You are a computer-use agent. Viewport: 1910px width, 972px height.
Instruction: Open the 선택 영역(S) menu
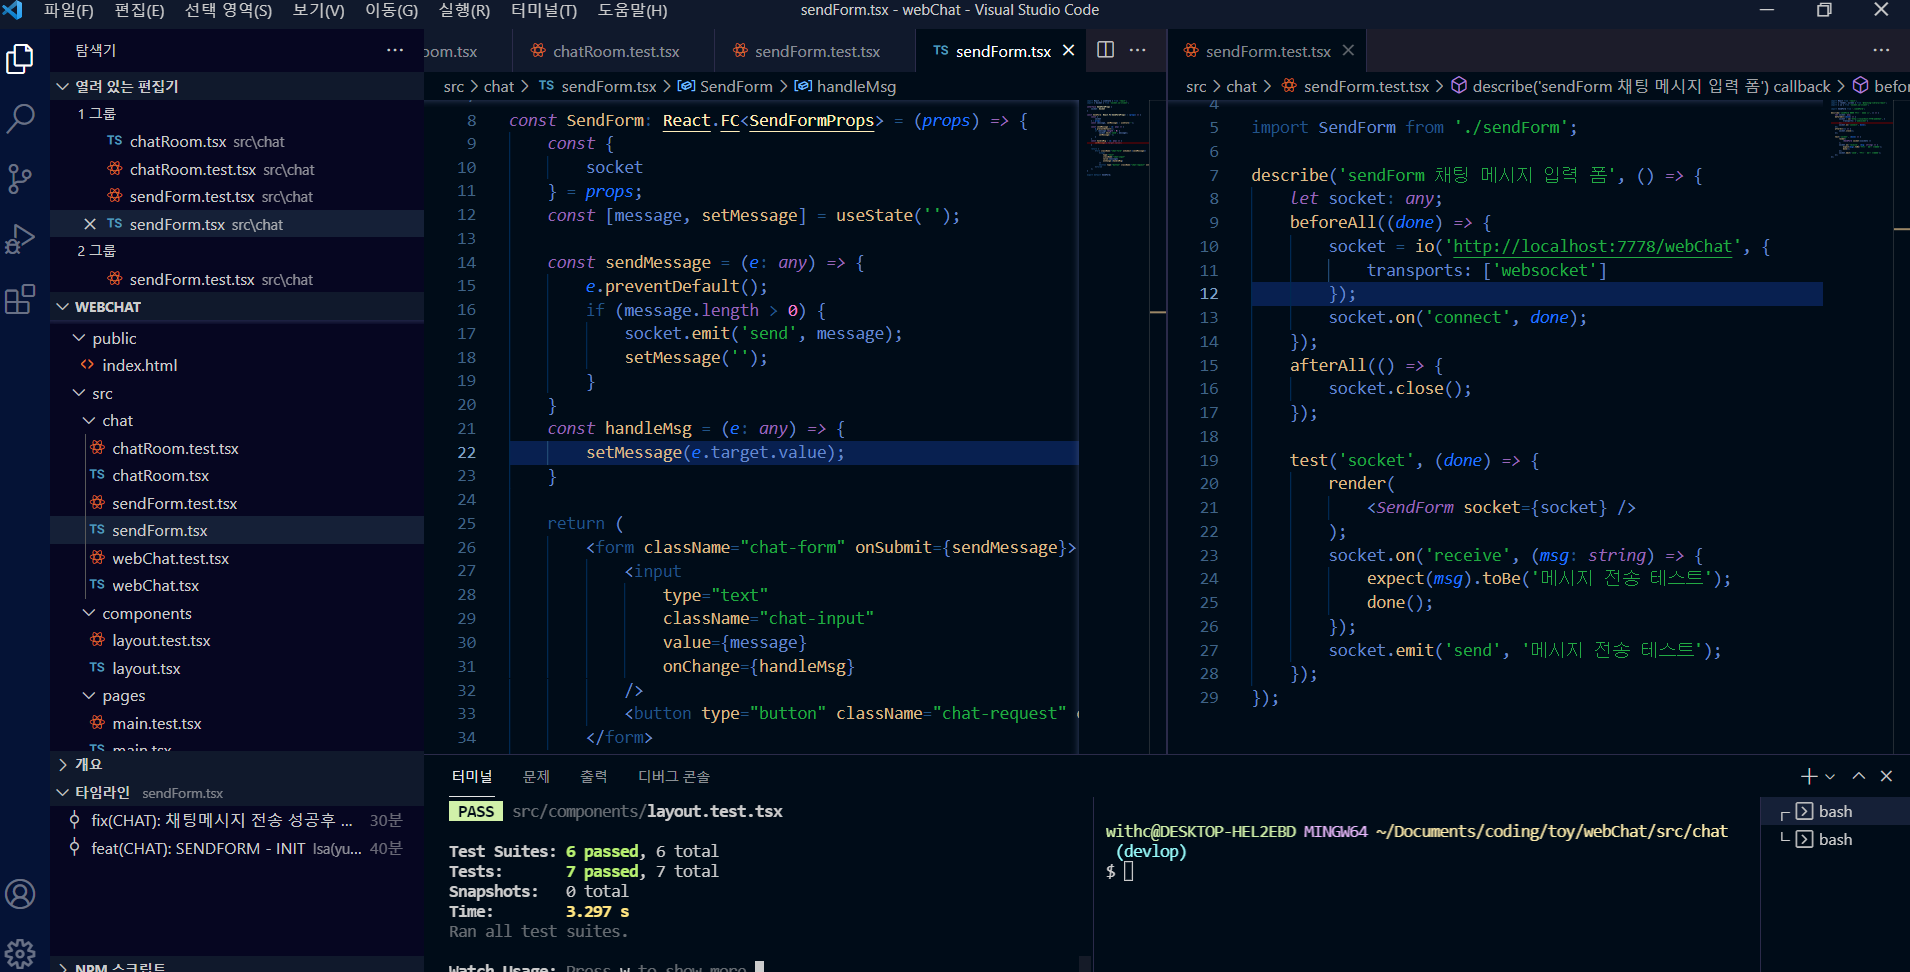(x=228, y=10)
